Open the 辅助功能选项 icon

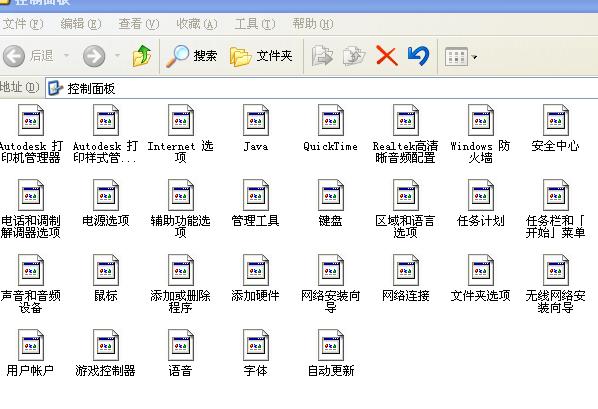tap(180, 195)
